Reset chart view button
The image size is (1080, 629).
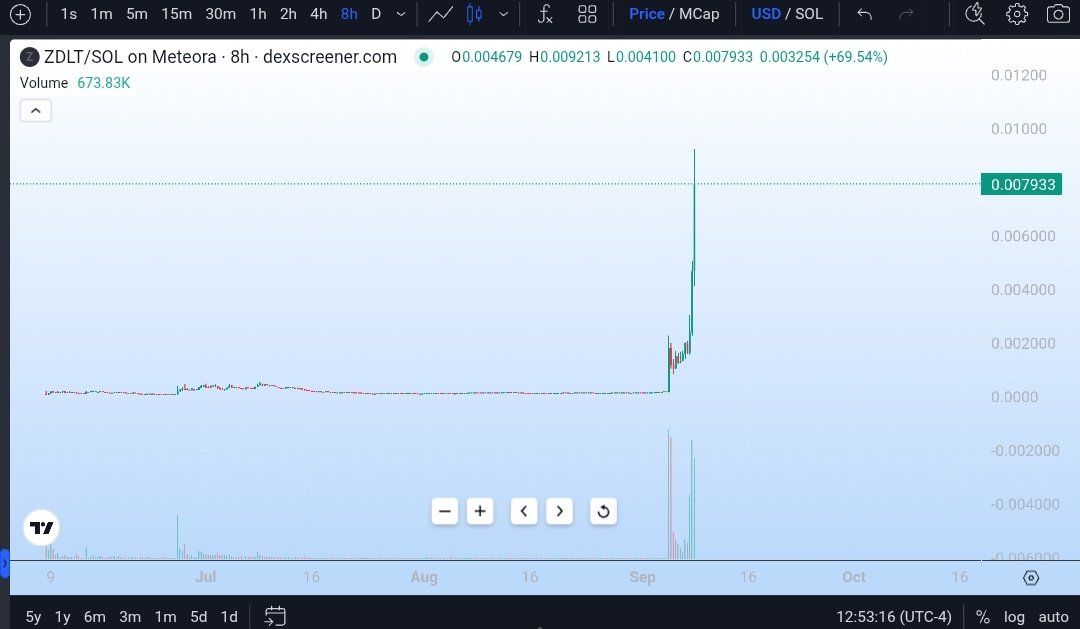click(603, 511)
